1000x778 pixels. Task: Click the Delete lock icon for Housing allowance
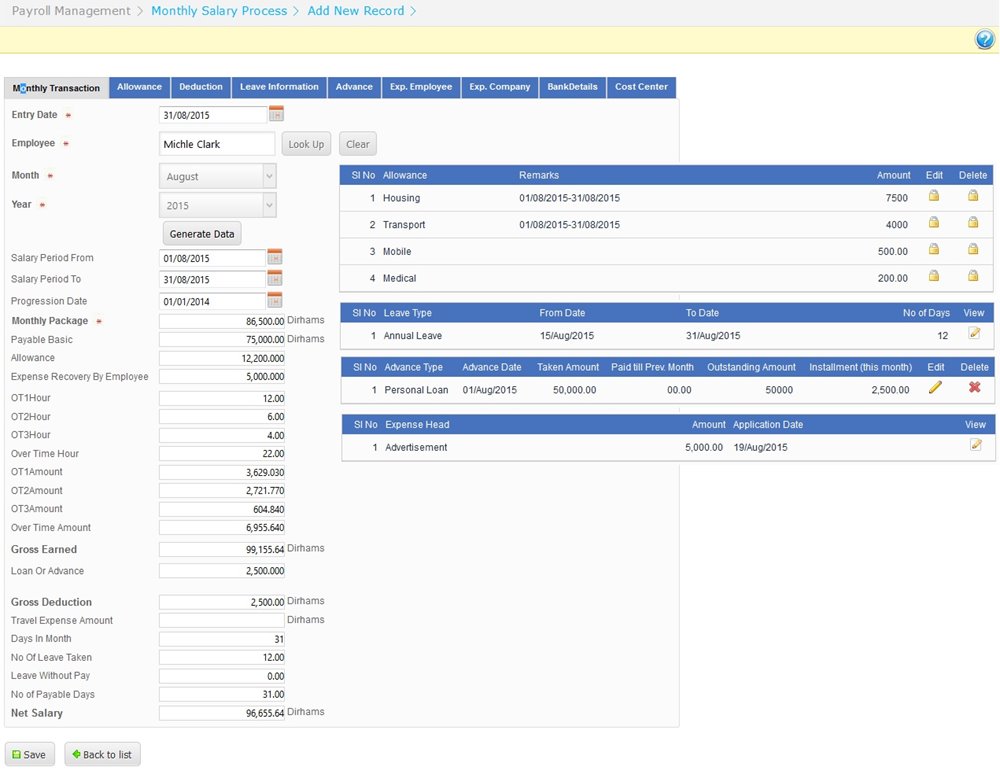973,196
